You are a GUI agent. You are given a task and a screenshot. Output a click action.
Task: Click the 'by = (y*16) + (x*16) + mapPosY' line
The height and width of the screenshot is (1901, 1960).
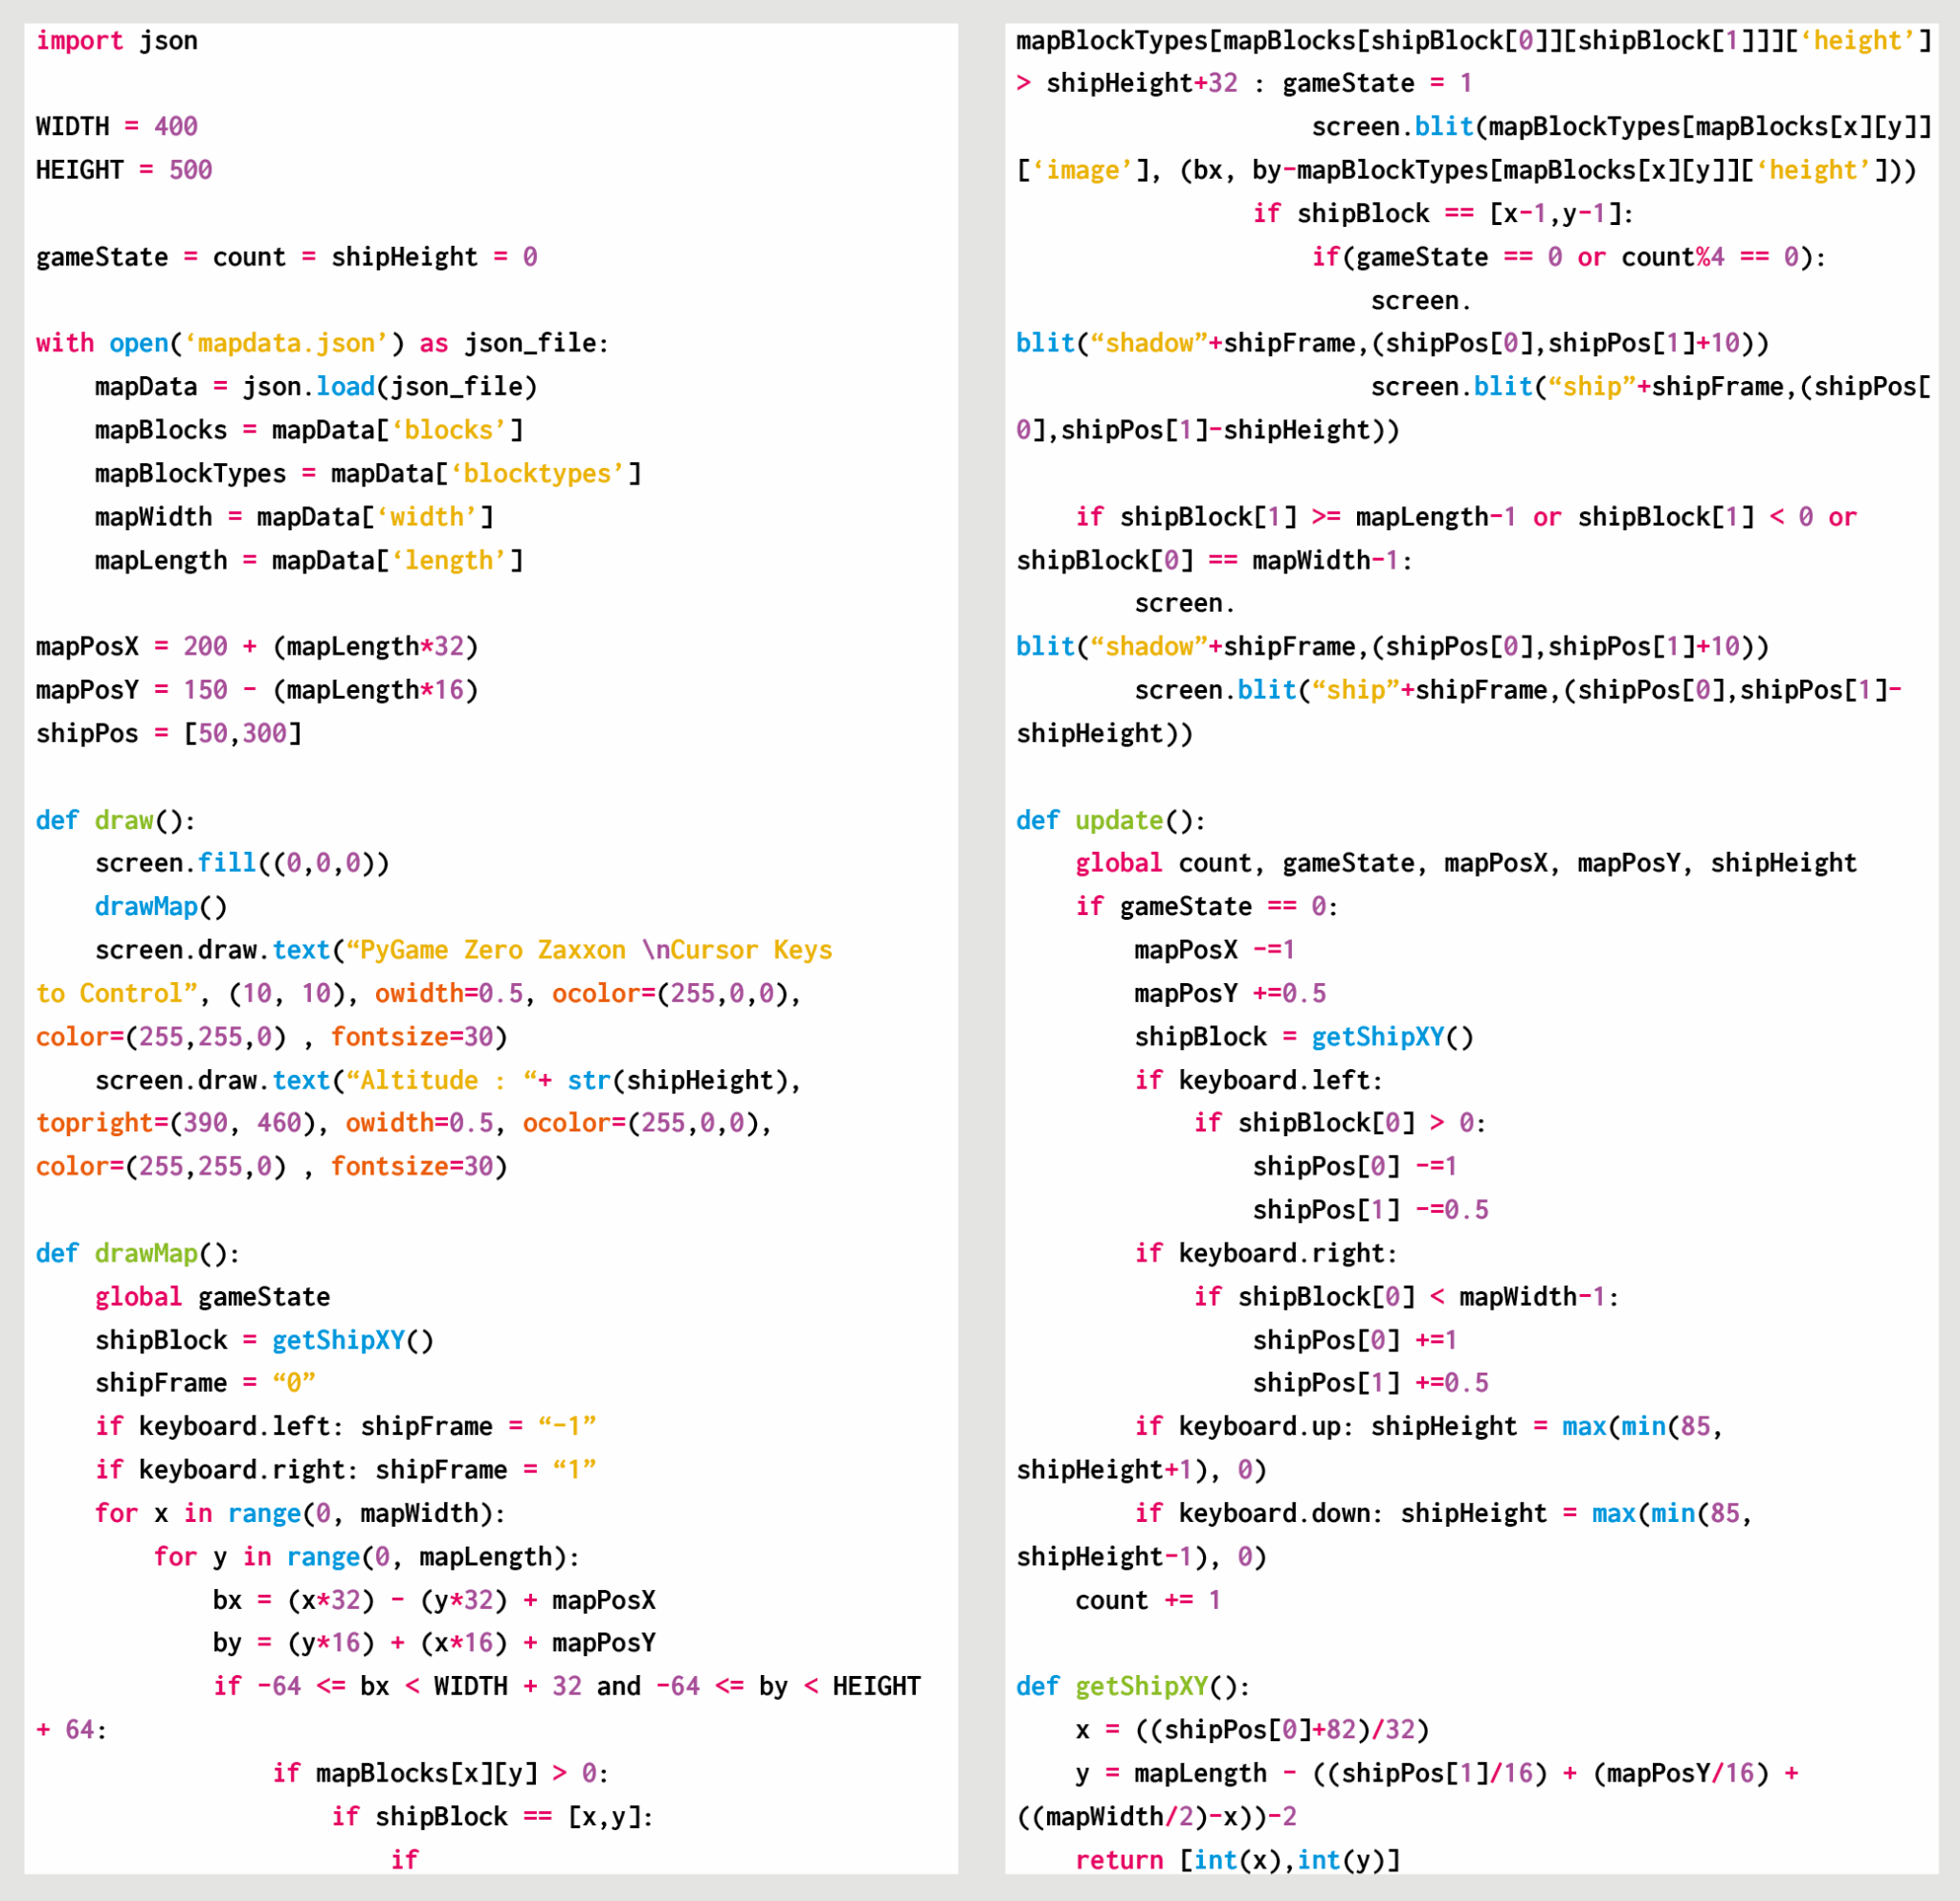(x=434, y=1644)
